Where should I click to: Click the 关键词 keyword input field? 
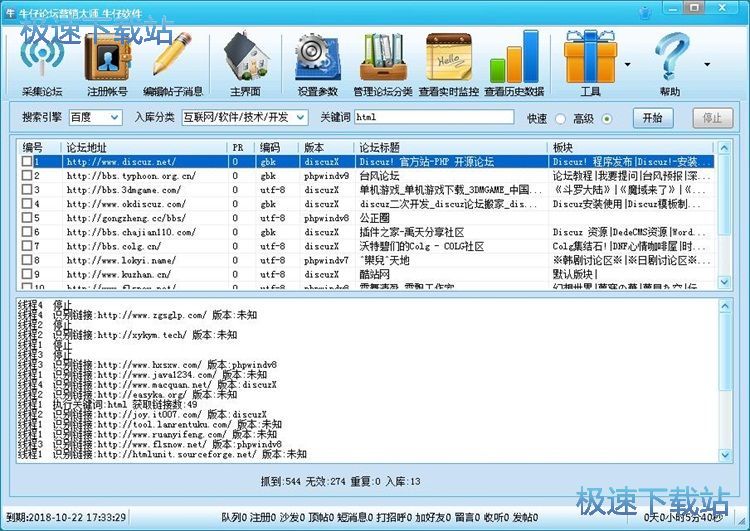tap(434, 117)
